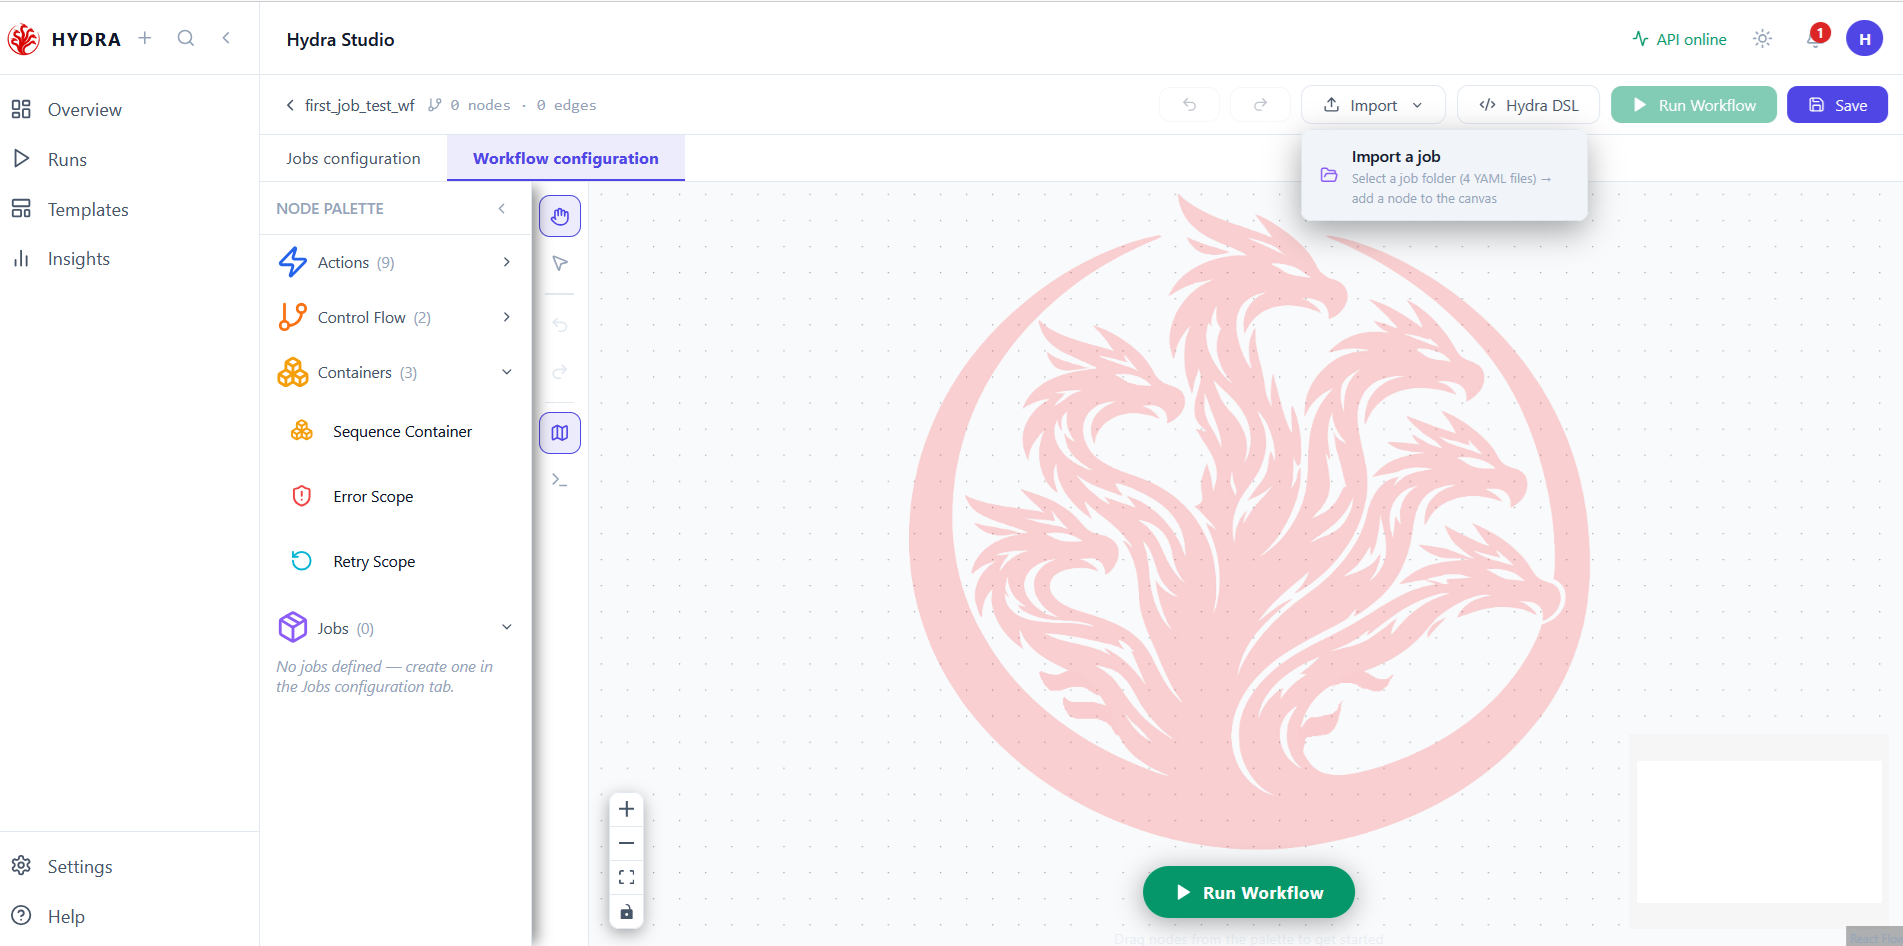1903x946 pixels.
Task: Select the Retry Scope node
Action: point(396,561)
